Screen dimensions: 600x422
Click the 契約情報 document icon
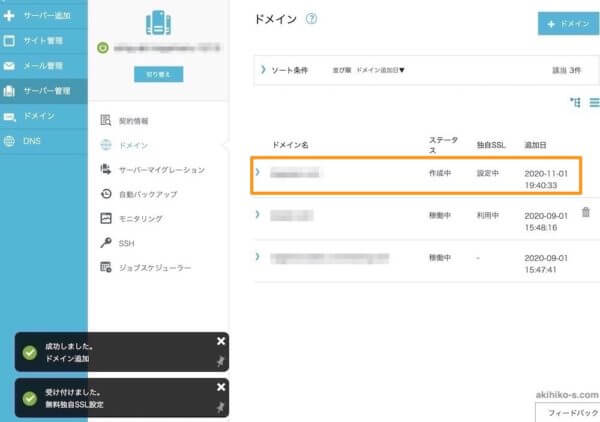click(106, 120)
